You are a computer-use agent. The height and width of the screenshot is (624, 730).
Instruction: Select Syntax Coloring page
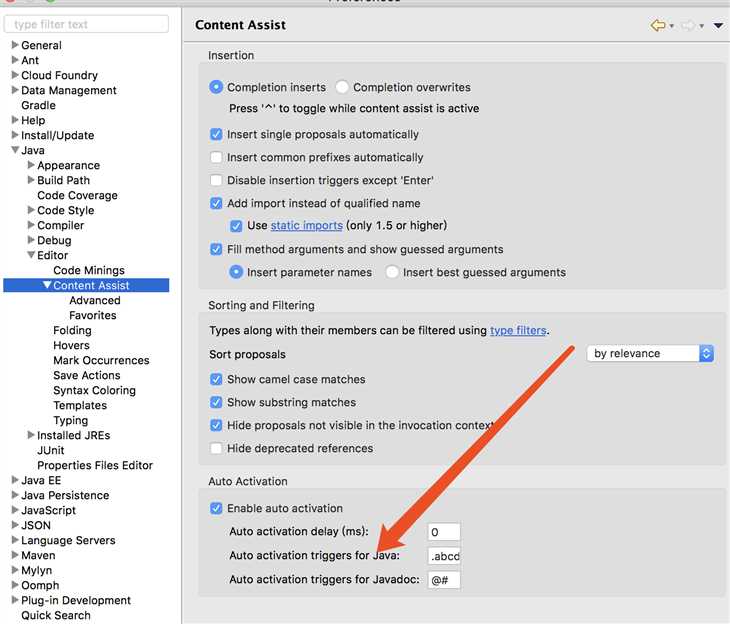tap(95, 391)
